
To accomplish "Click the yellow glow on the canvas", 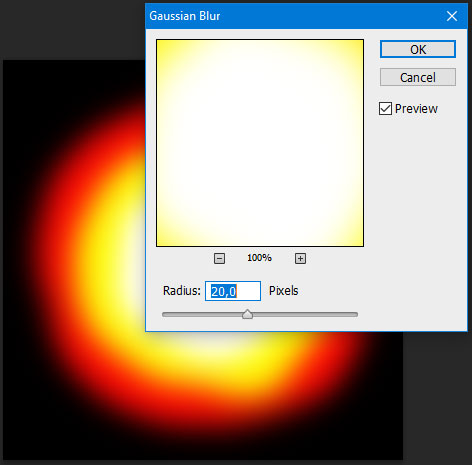I will coord(110,260).
